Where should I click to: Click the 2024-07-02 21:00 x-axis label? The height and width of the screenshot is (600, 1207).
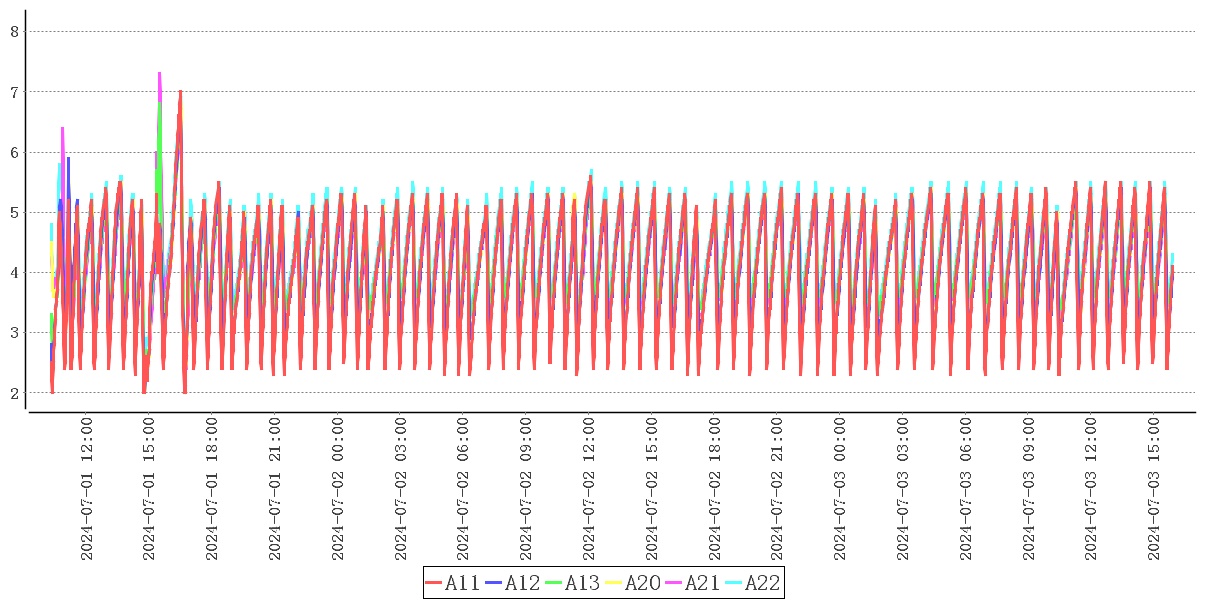777,490
